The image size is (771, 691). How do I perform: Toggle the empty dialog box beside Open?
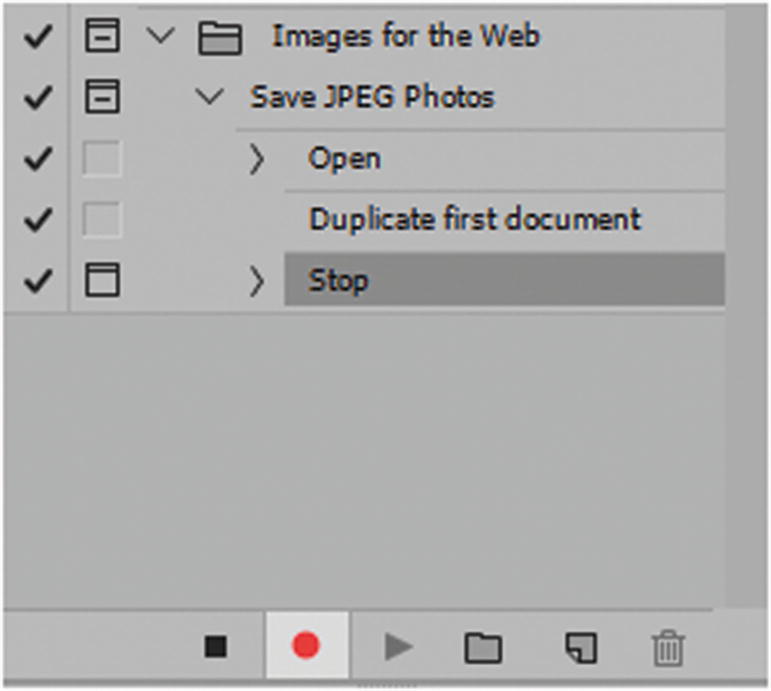pyautogui.click(x=102, y=159)
